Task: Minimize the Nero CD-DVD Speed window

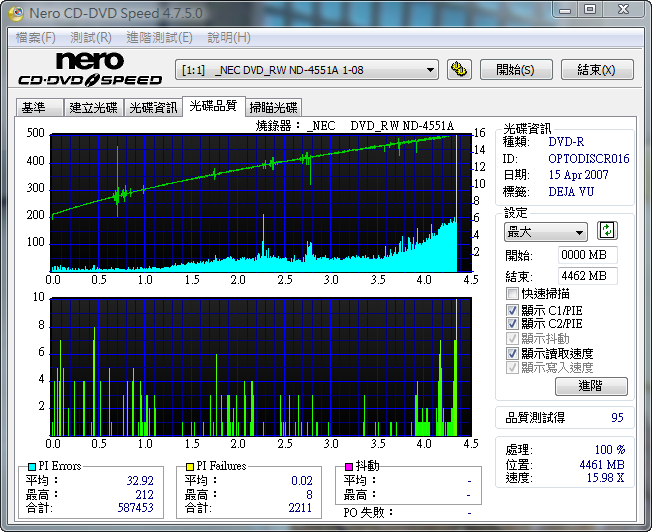Action: tap(565, 9)
